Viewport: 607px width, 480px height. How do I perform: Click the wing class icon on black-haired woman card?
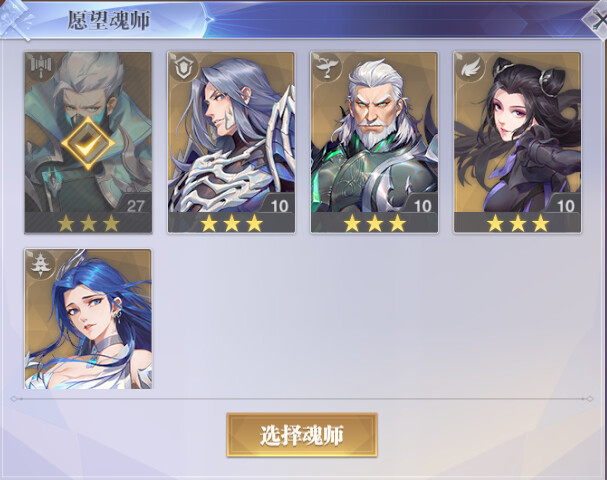tap(470, 67)
